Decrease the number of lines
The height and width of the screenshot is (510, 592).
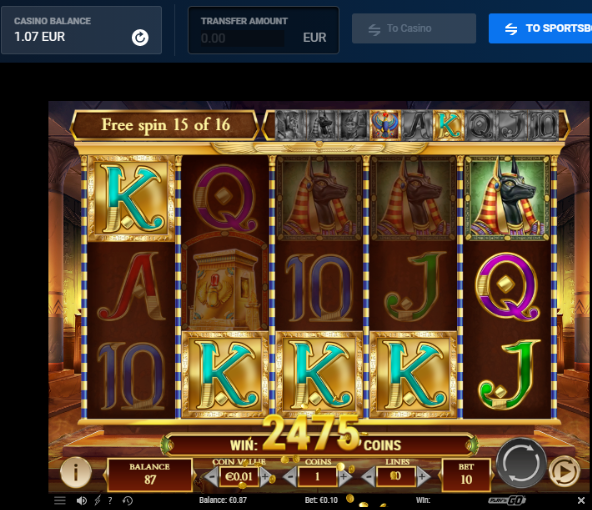[368, 477]
